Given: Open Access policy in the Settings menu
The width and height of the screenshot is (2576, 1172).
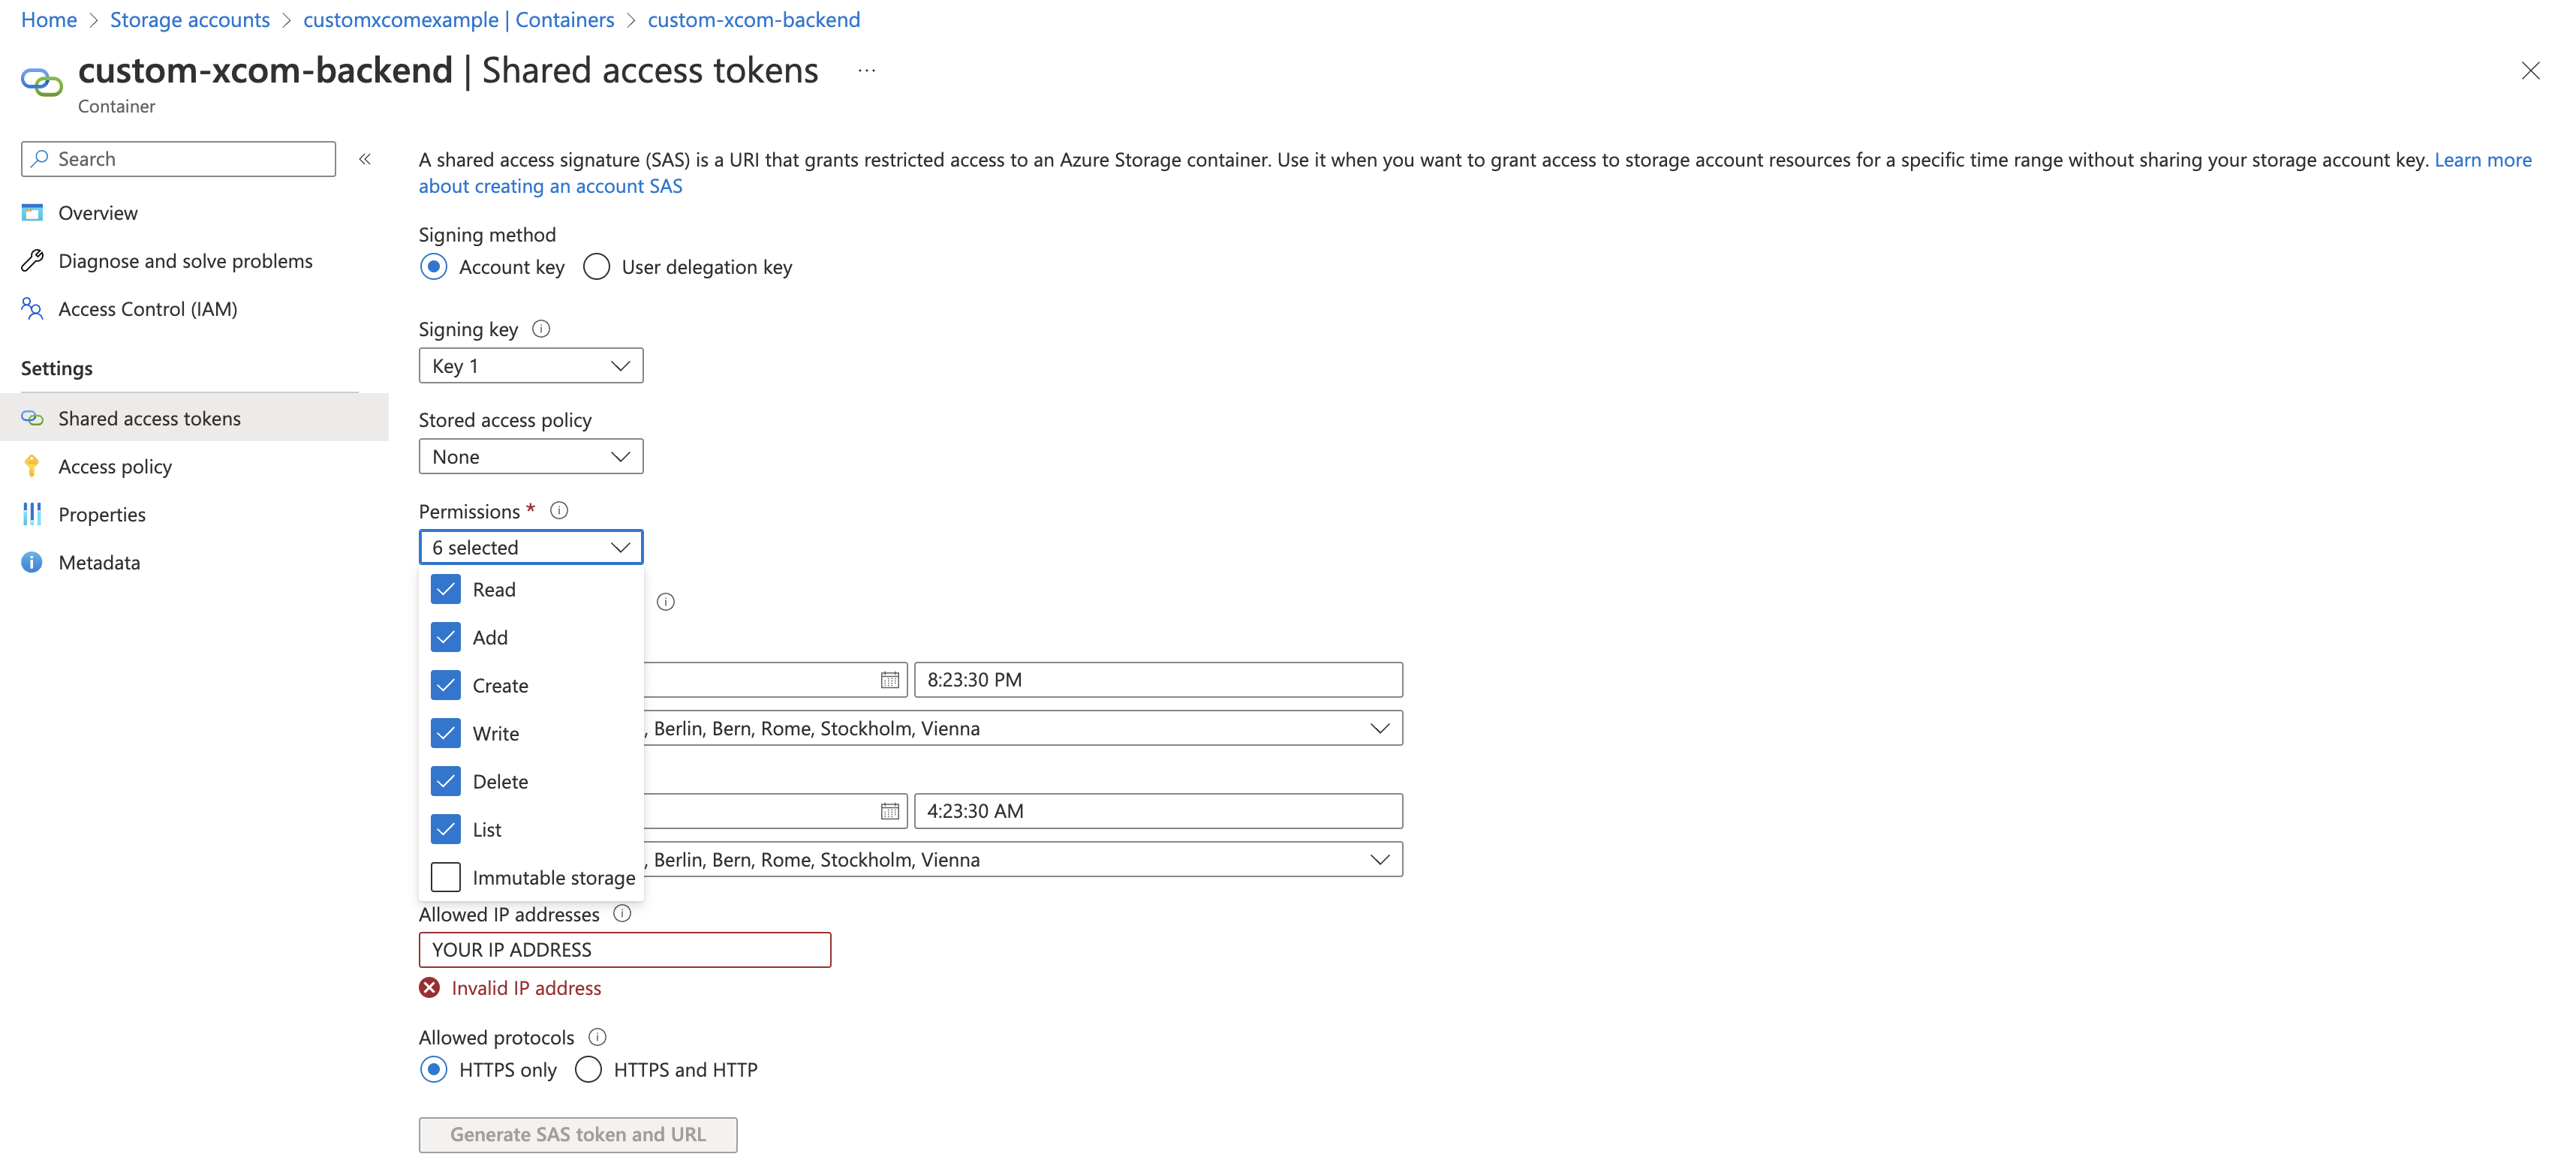Looking at the screenshot, I should click(115, 467).
